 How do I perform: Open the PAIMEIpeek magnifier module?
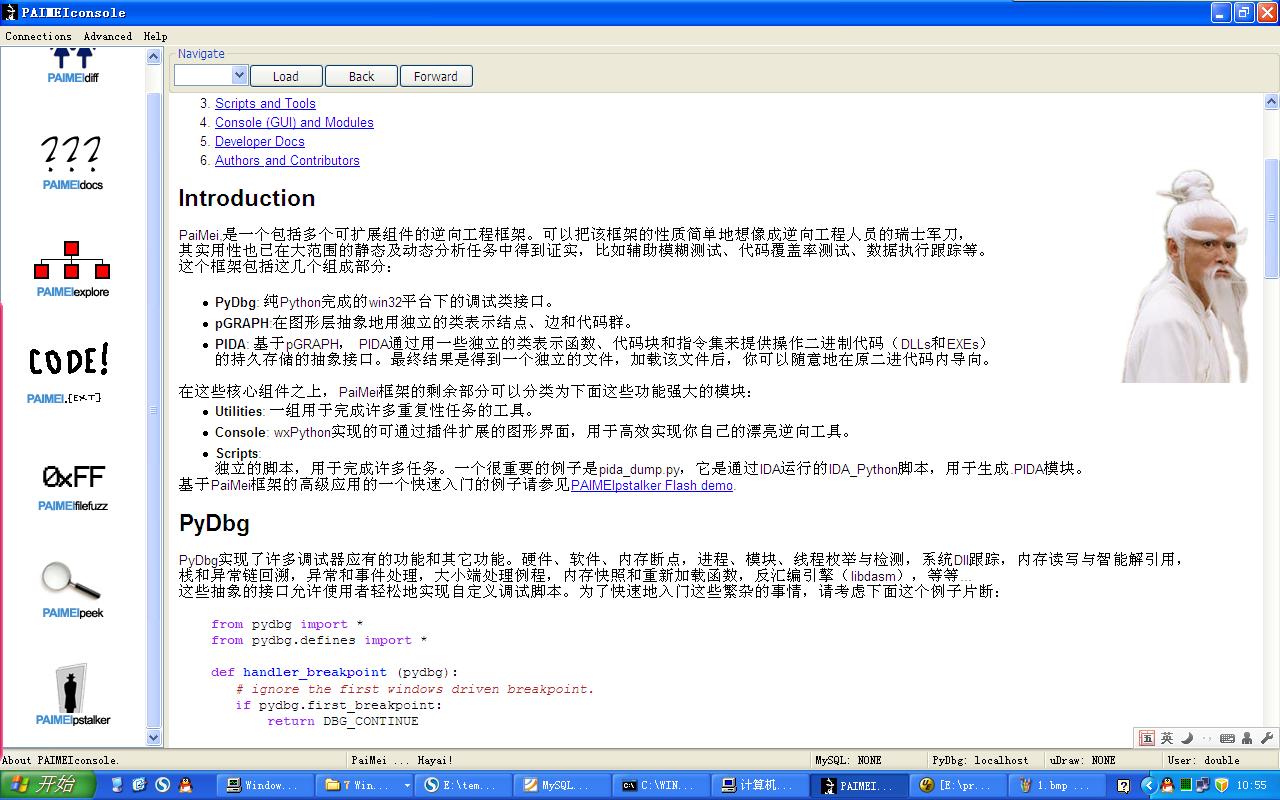[x=72, y=590]
